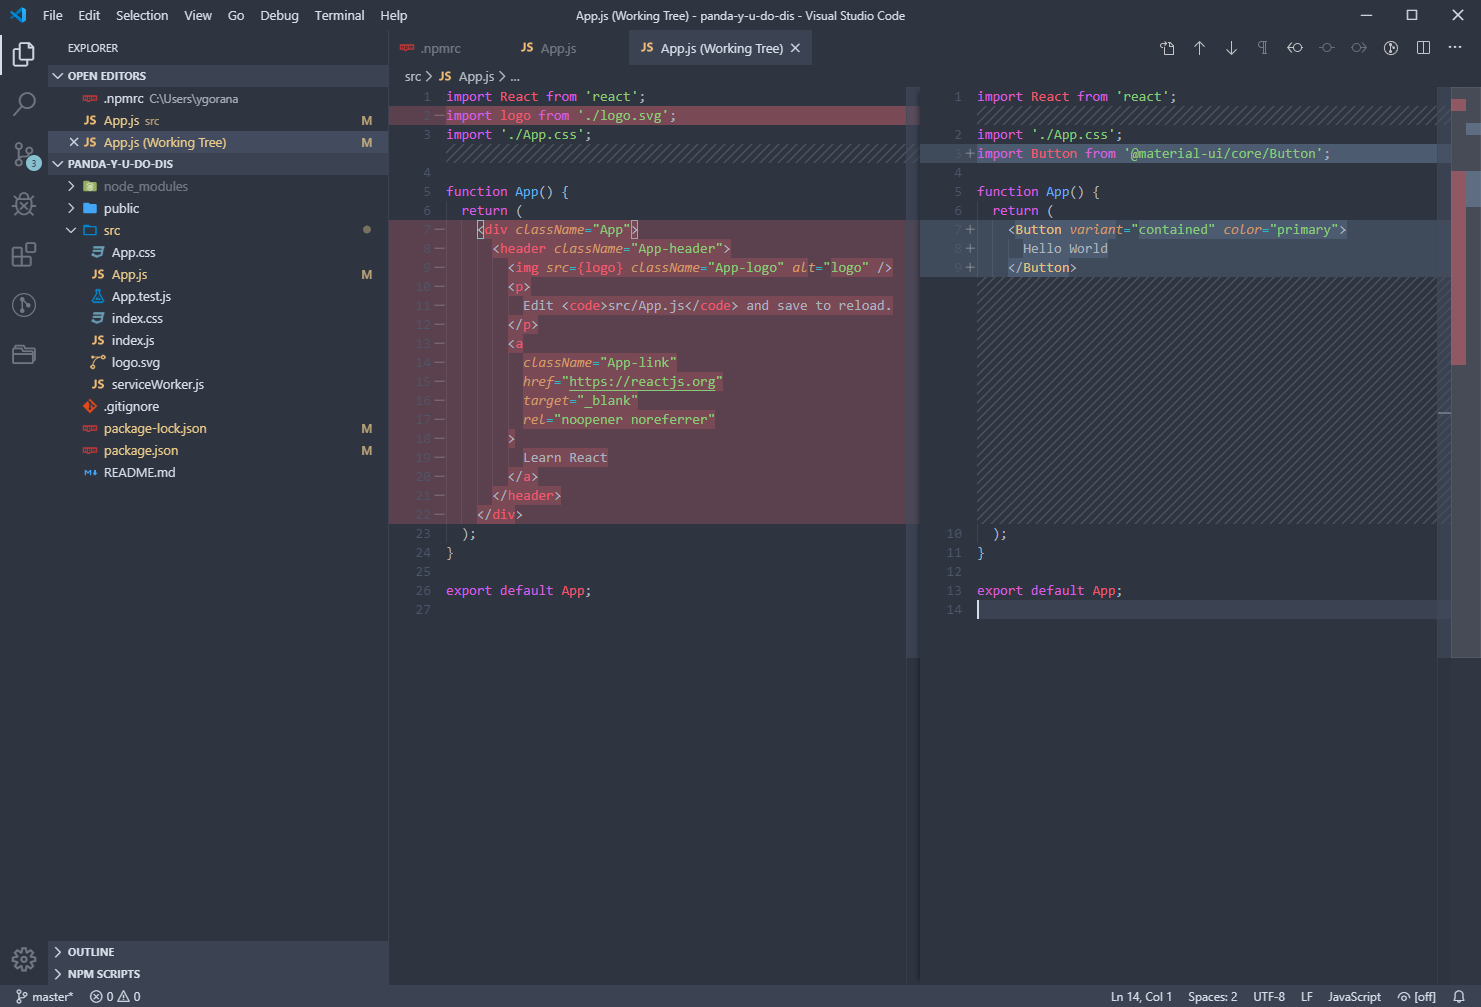1481x1007 pixels.
Task: Click master* branch in status bar
Action: (x=45, y=996)
